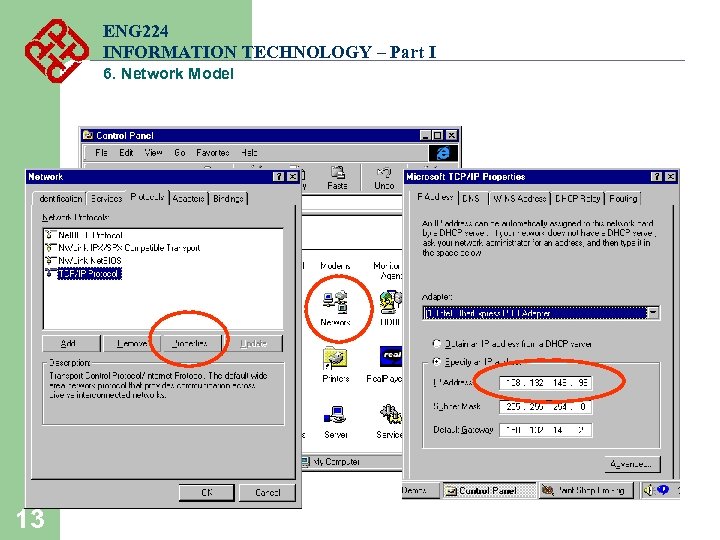
Task: Open the File menu in Control Panel
Action: click(x=101, y=152)
